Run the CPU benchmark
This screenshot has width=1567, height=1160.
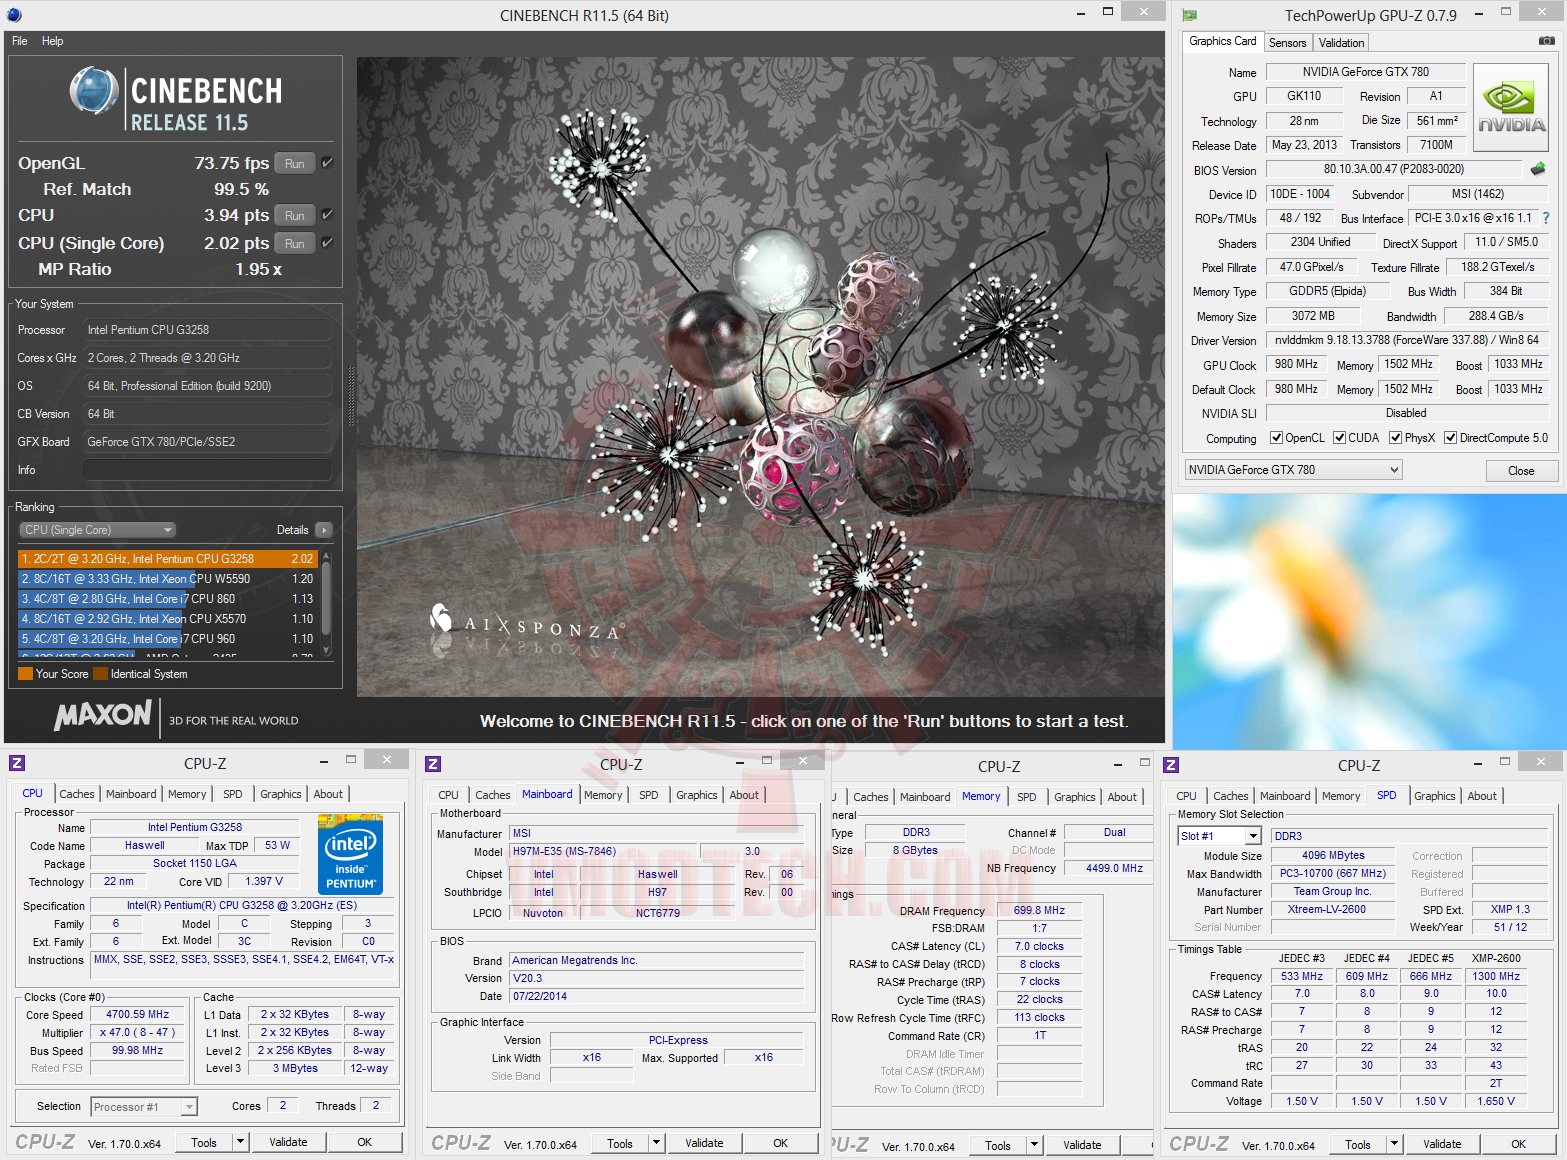[x=295, y=215]
